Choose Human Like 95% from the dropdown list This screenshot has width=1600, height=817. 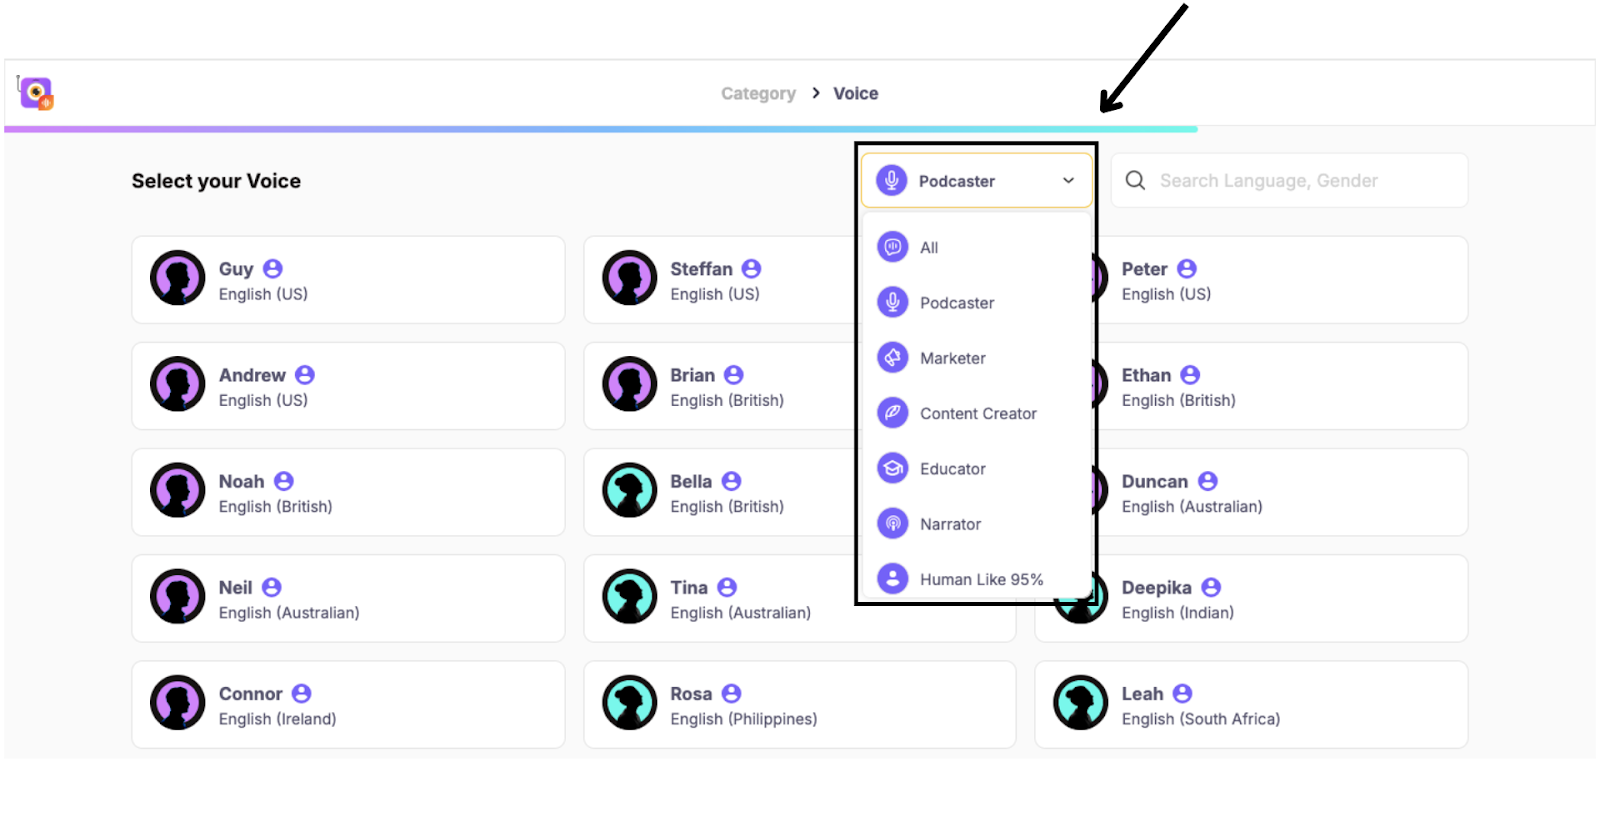click(x=977, y=579)
